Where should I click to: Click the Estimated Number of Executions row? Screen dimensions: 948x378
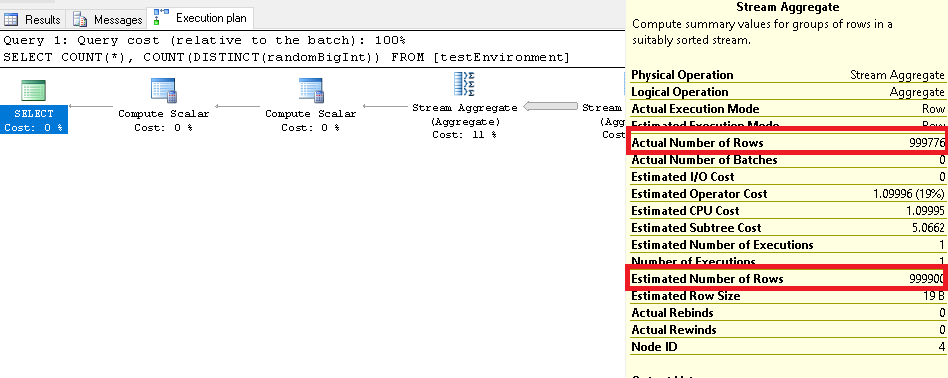click(788, 244)
